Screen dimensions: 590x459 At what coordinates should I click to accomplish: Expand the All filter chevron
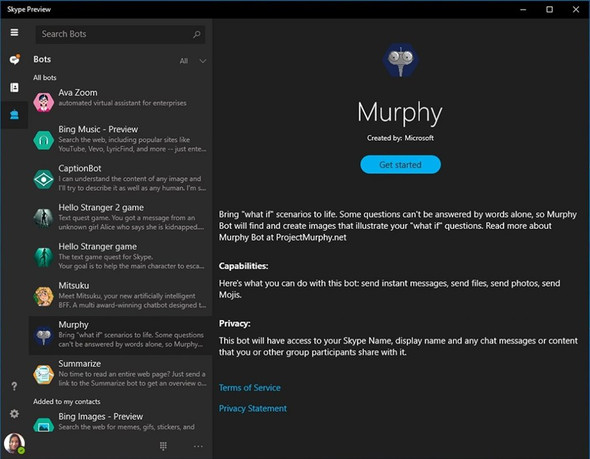[202, 61]
